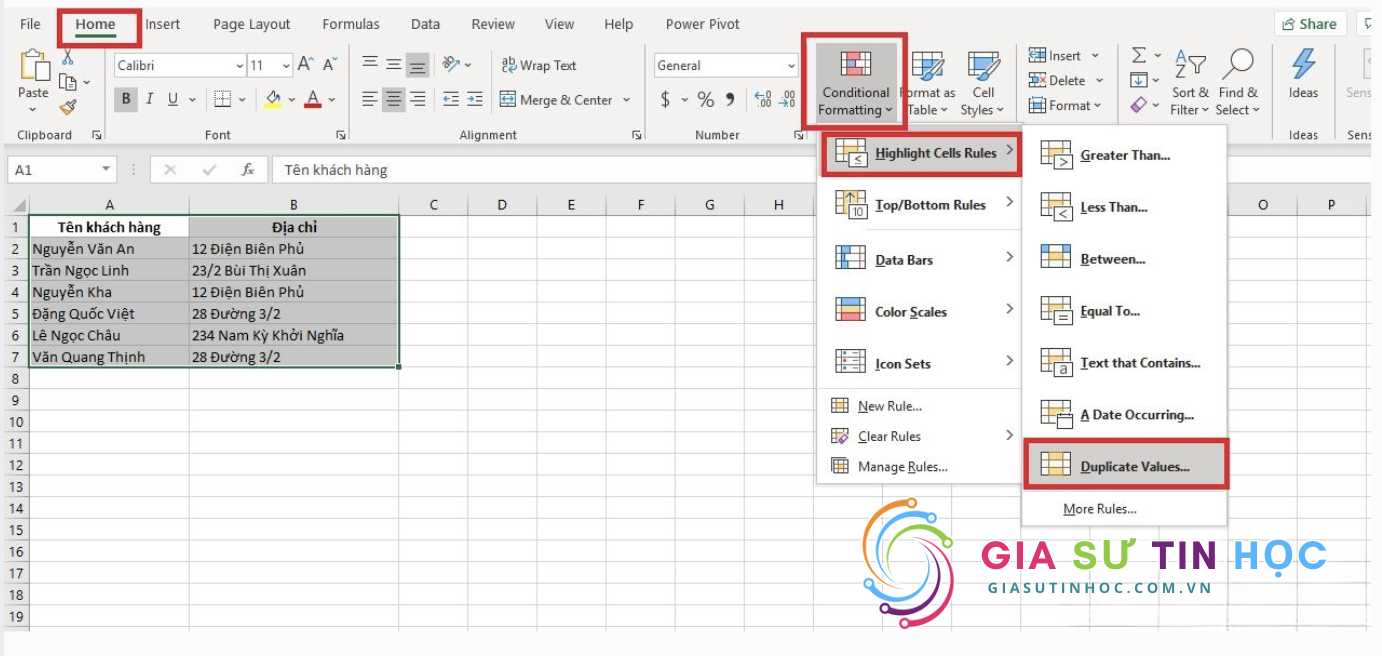Select the Format Painter brush icon
Image resolution: width=1382 pixels, height=656 pixels.
tap(67, 106)
